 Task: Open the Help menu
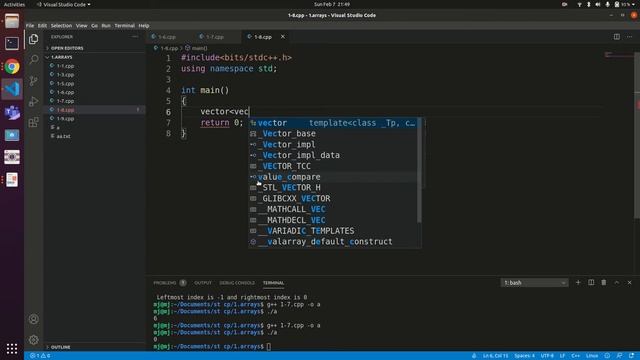coord(144,26)
